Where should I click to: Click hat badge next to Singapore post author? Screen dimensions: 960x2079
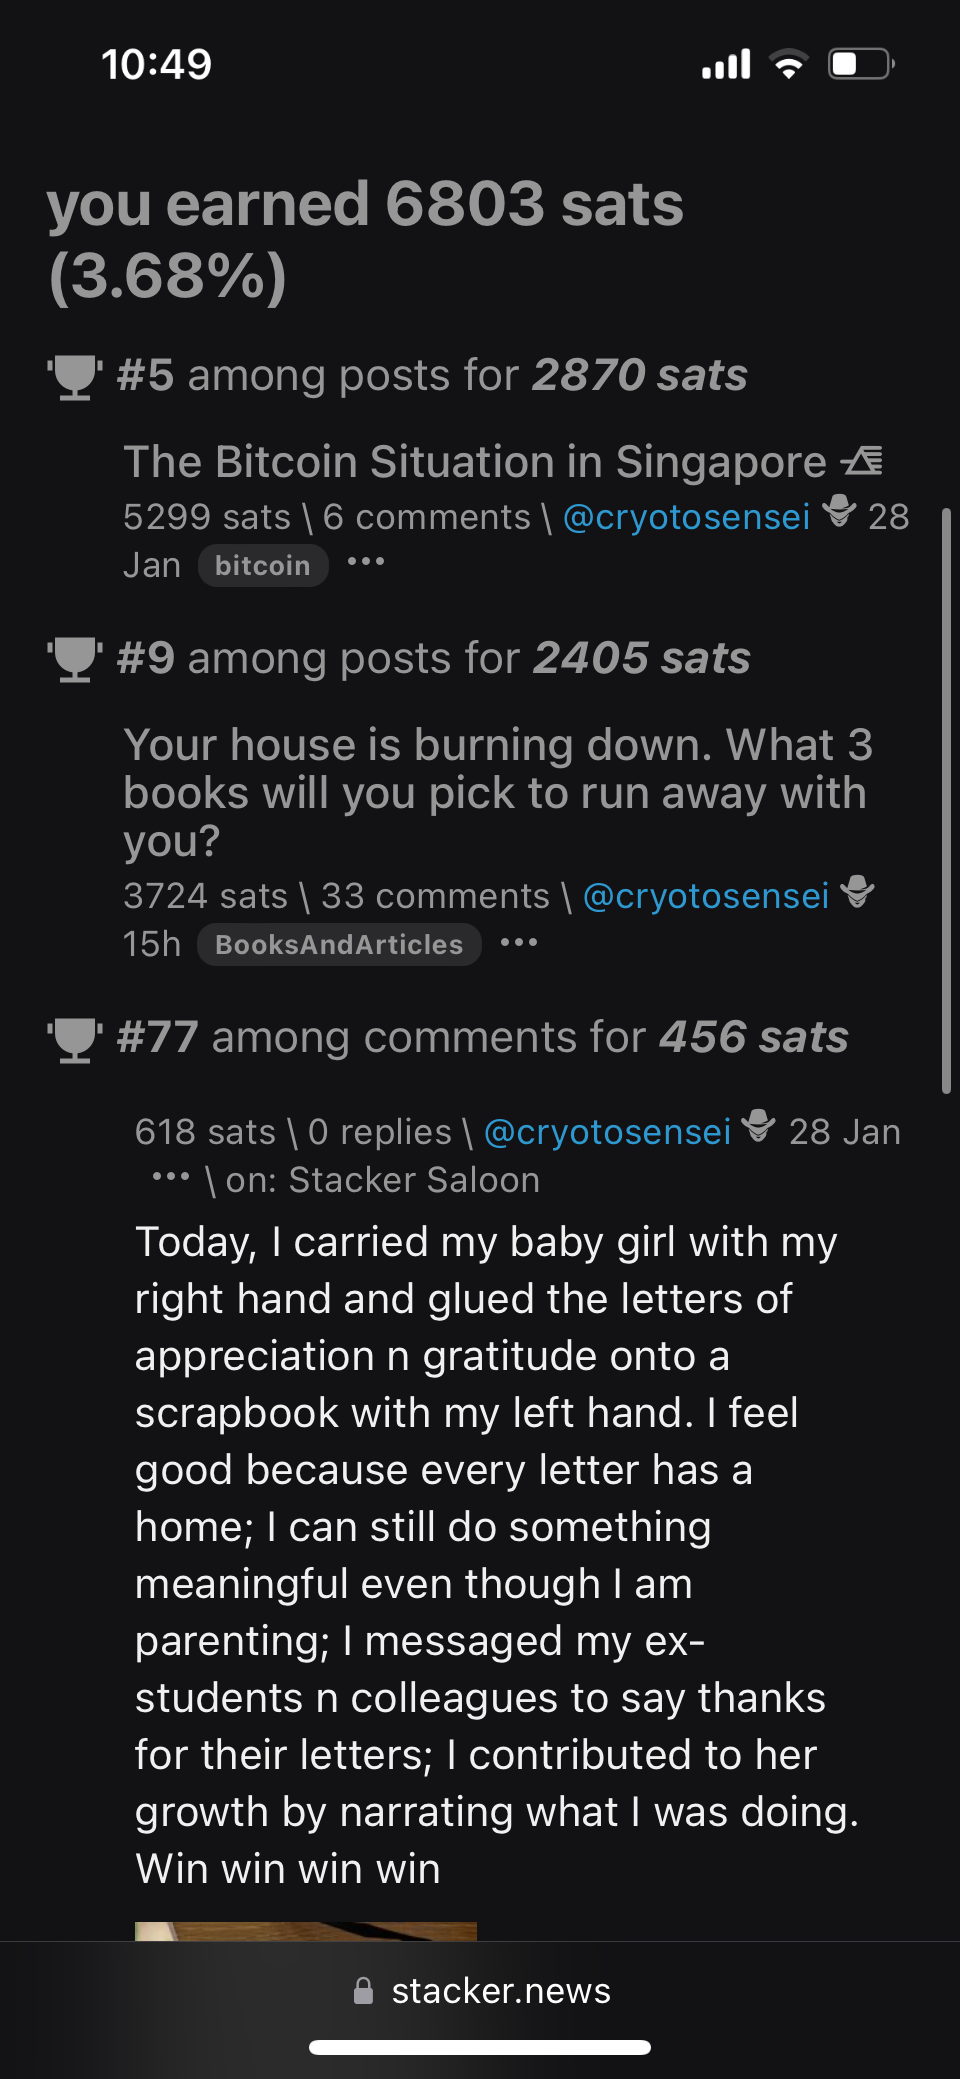tap(839, 512)
